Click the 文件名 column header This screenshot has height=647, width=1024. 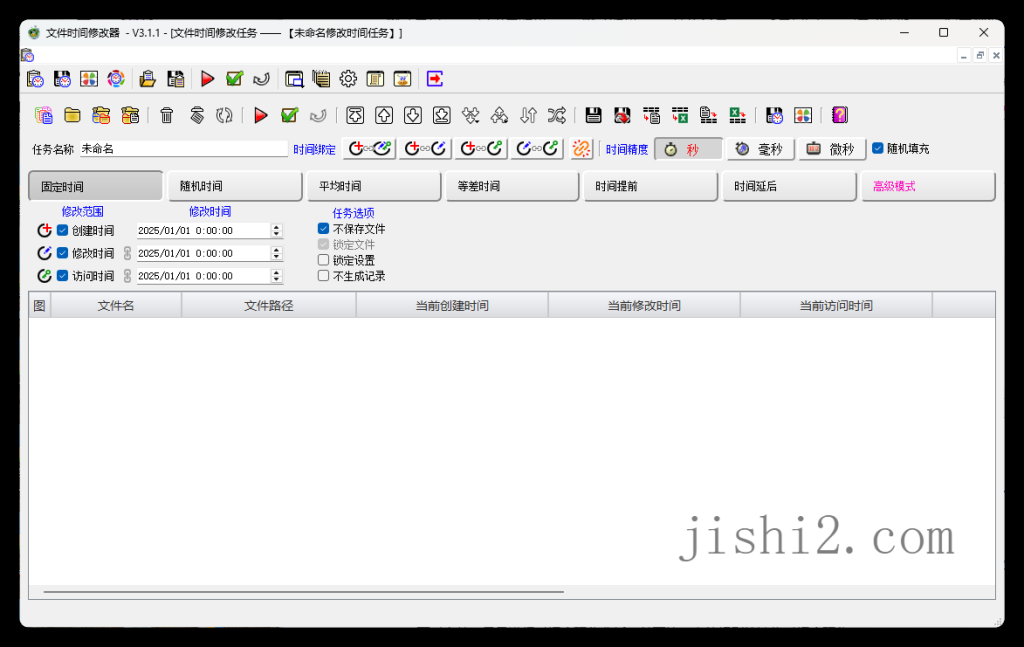116,306
